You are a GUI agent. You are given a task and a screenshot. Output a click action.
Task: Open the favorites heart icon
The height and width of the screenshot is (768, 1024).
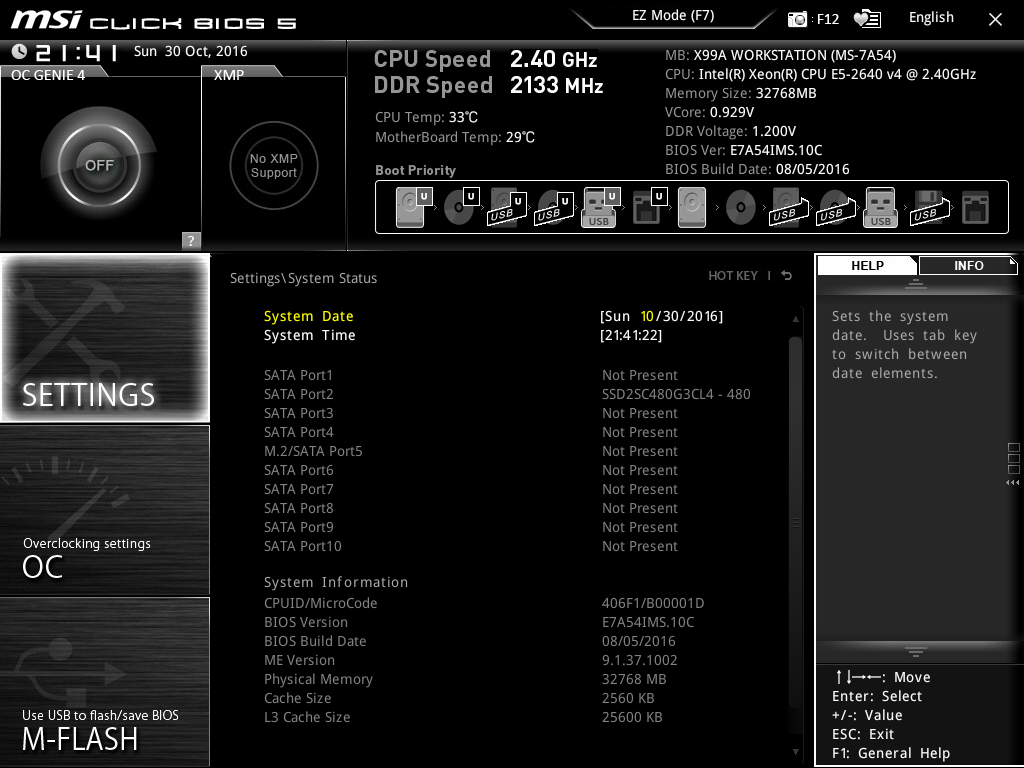(x=867, y=19)
